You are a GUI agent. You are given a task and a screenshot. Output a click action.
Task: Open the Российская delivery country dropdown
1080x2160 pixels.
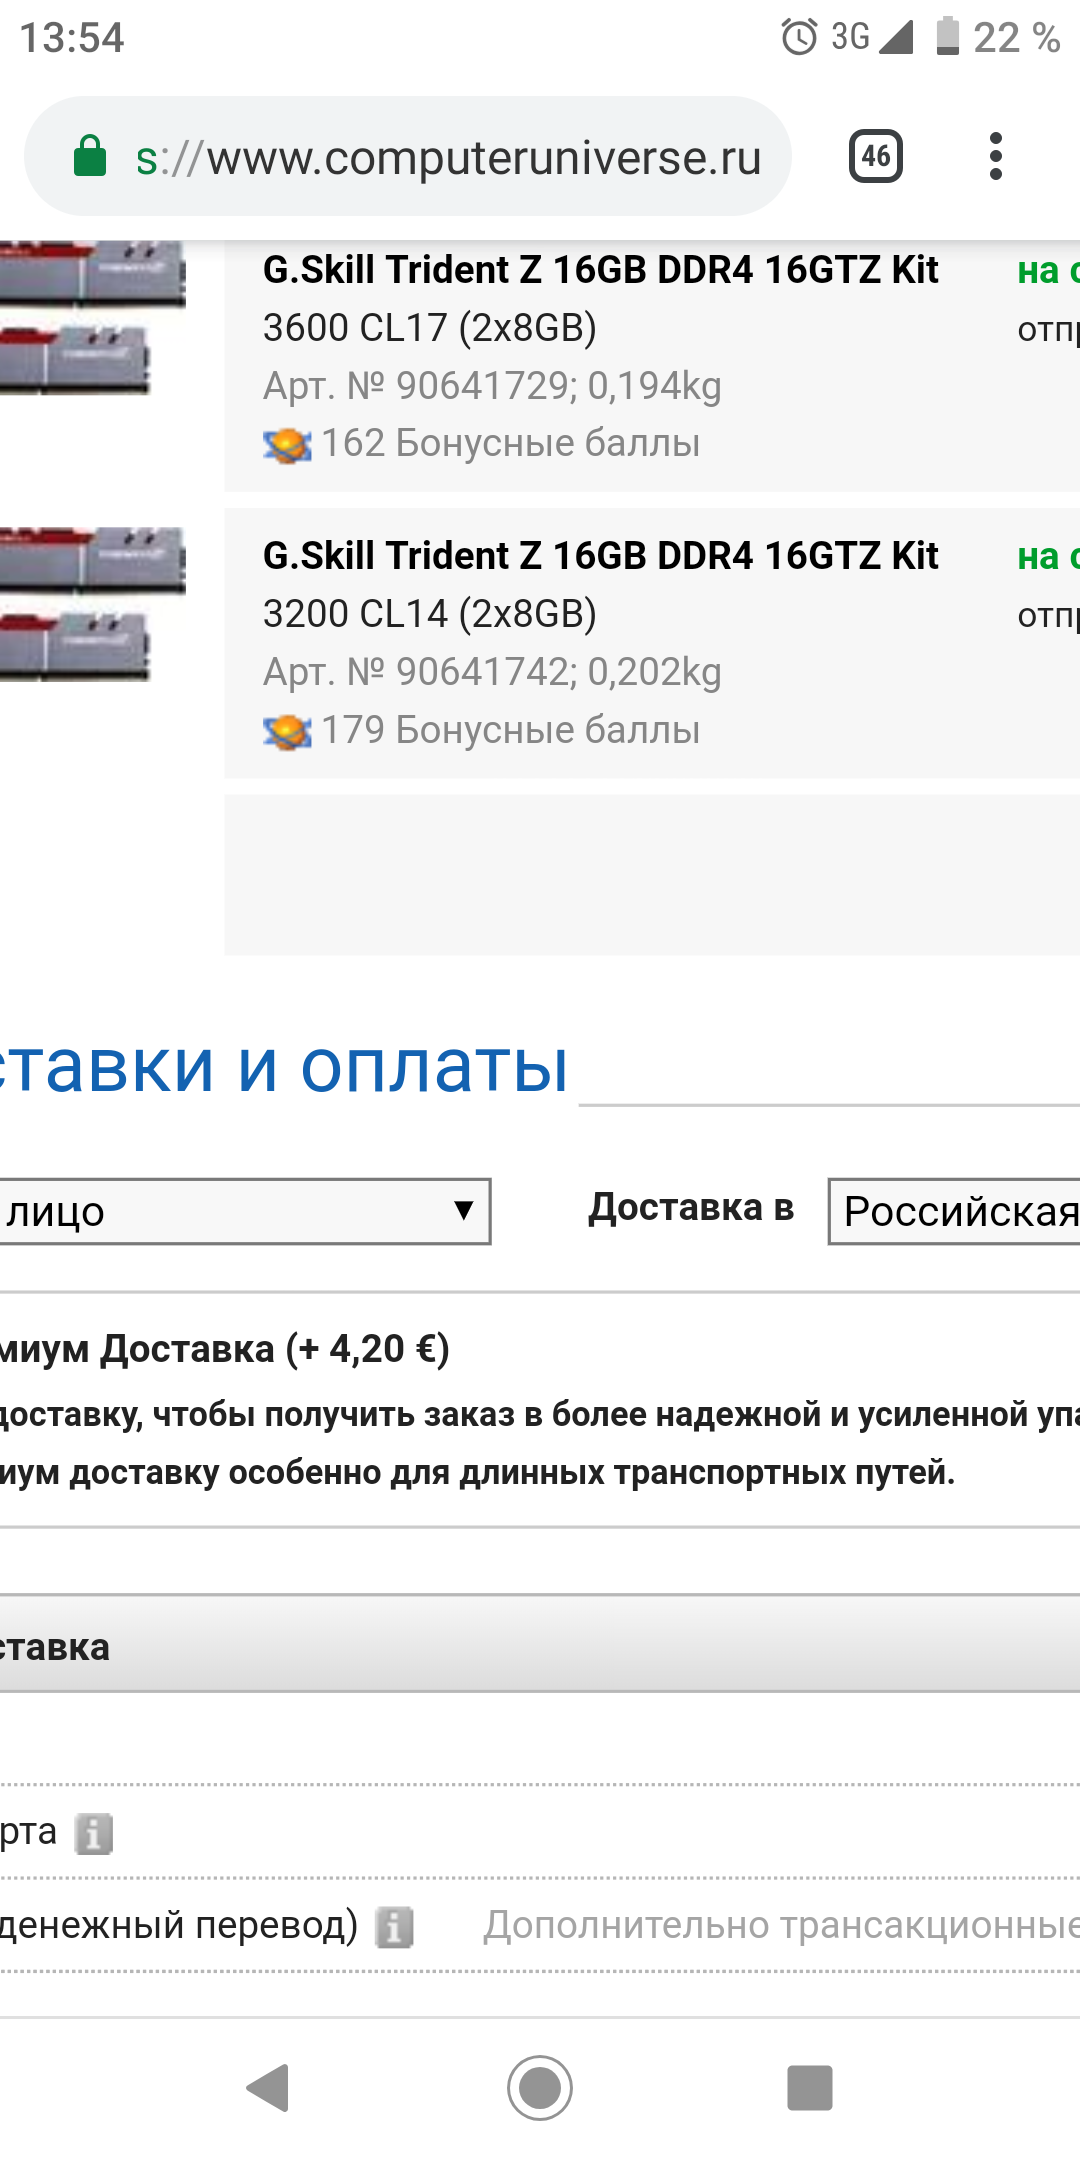tap(955, 1211)
